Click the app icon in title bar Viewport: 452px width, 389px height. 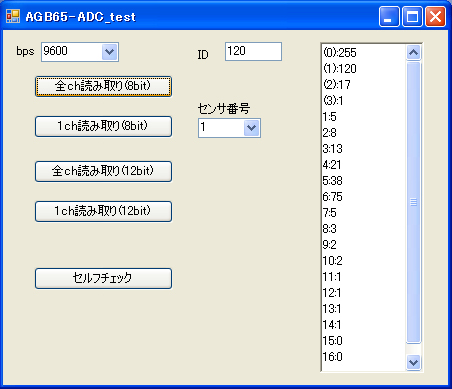click(13, 16)
